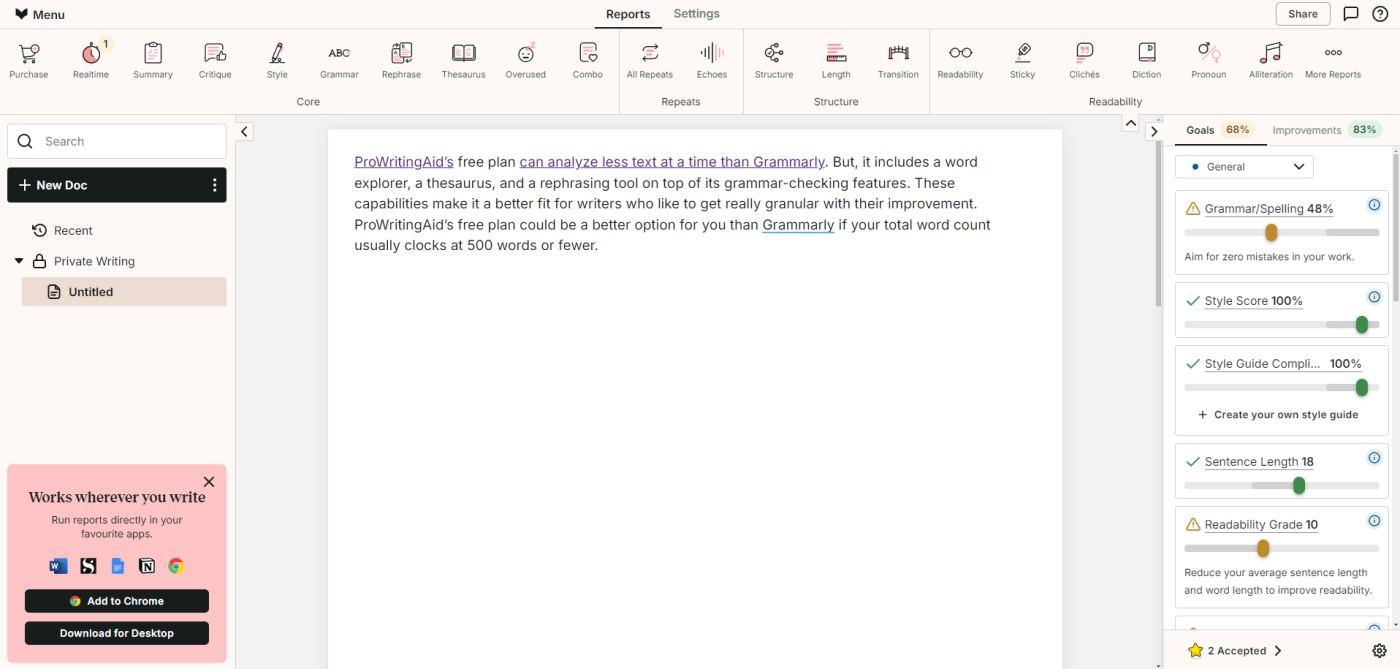Open the General document type dropdown
The image size is (1400, 669).
pos(1244,167)
